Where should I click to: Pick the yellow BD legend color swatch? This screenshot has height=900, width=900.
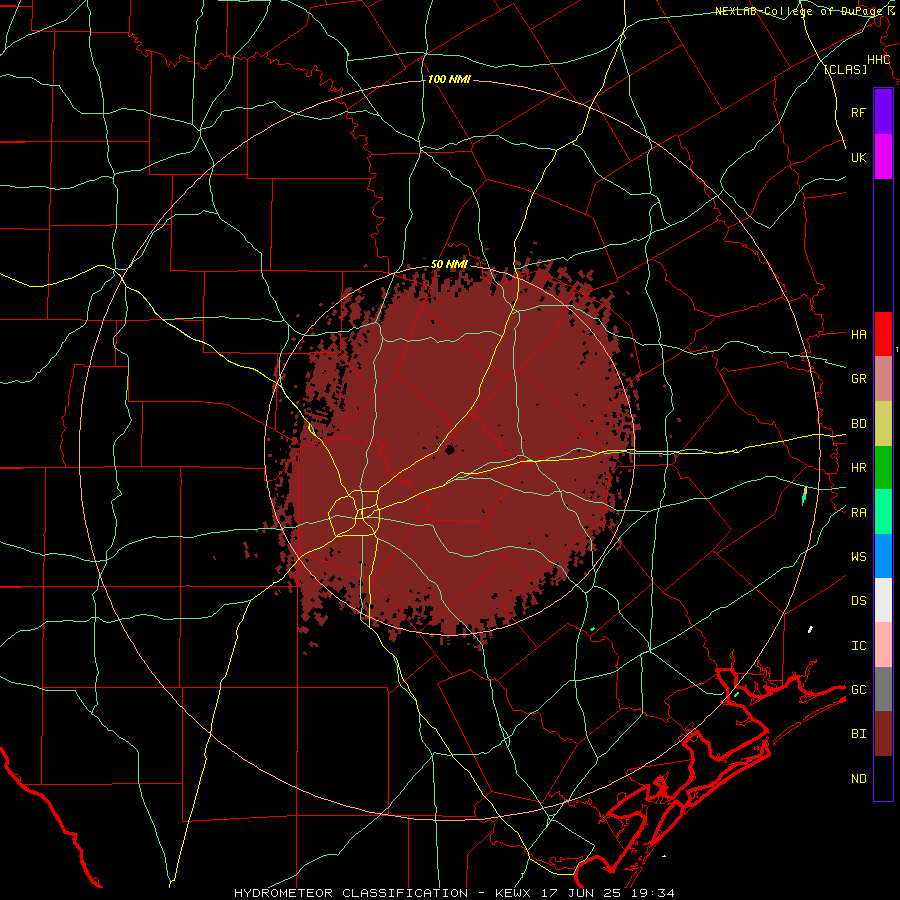tap(883, 423)
